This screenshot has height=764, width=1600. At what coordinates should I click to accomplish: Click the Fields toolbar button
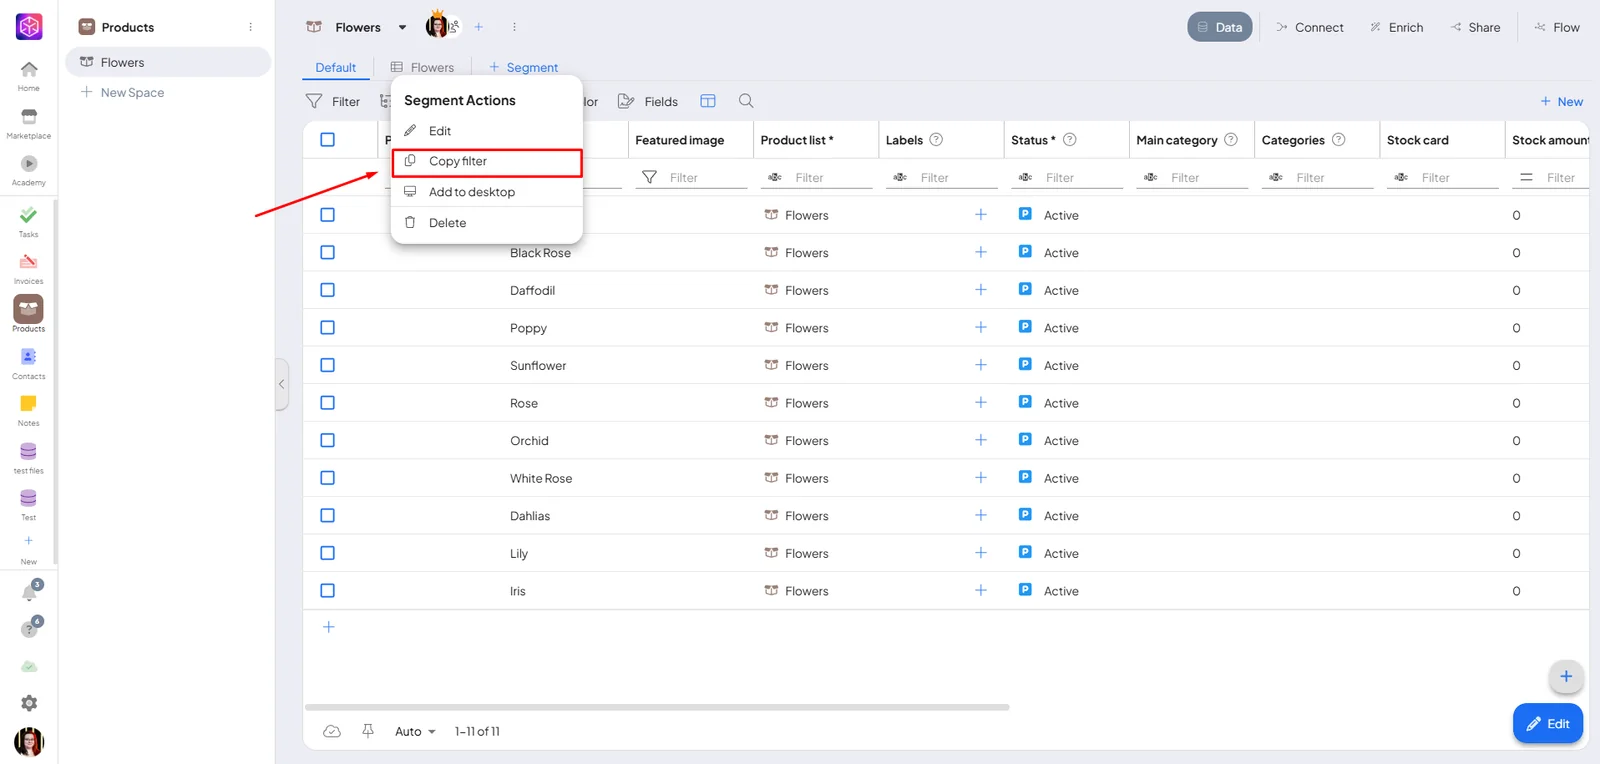[x=648, y=101]
